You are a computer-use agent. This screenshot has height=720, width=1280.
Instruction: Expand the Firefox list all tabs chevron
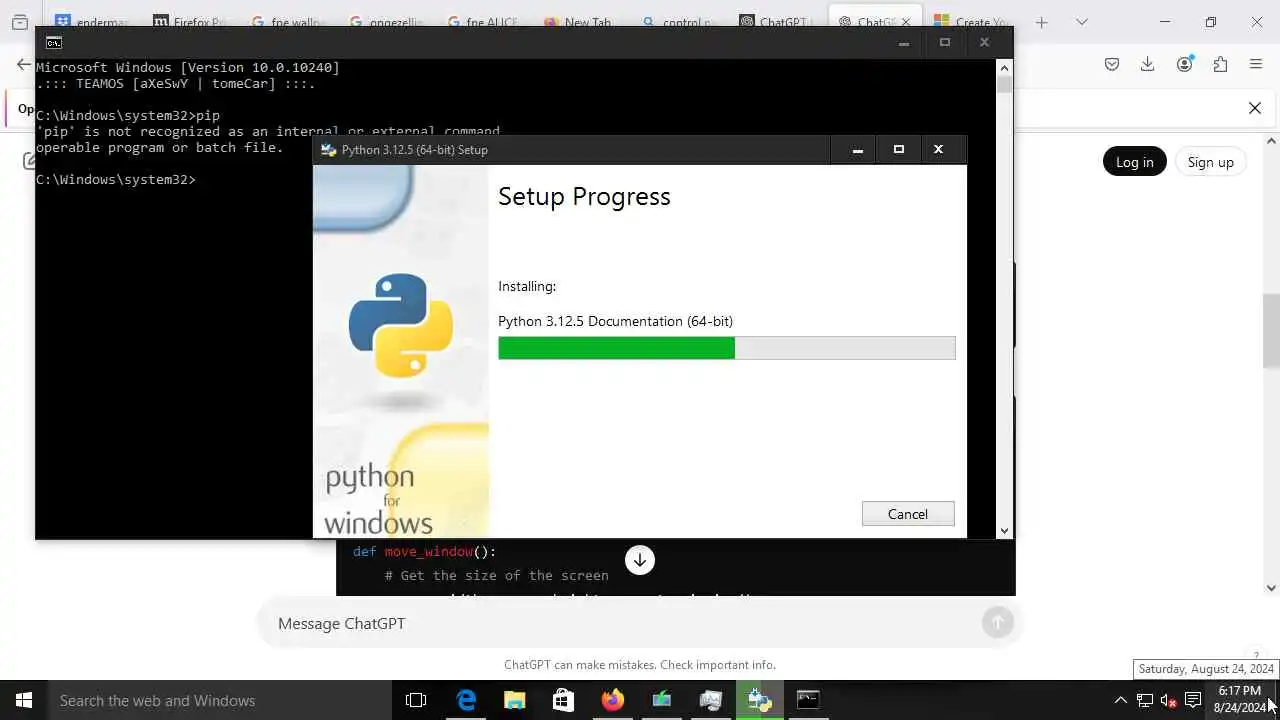[1081, 22]
